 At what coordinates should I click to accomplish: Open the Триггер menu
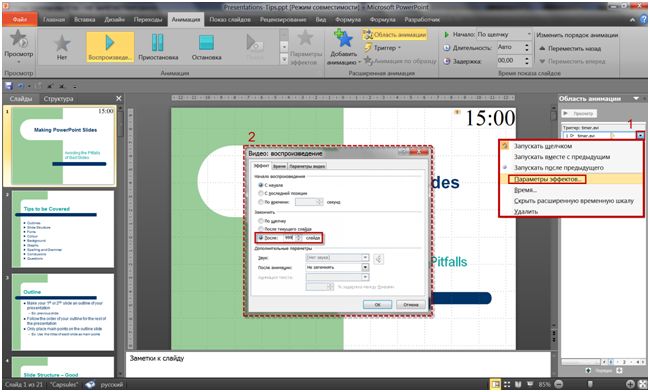[x=382, y=48]
